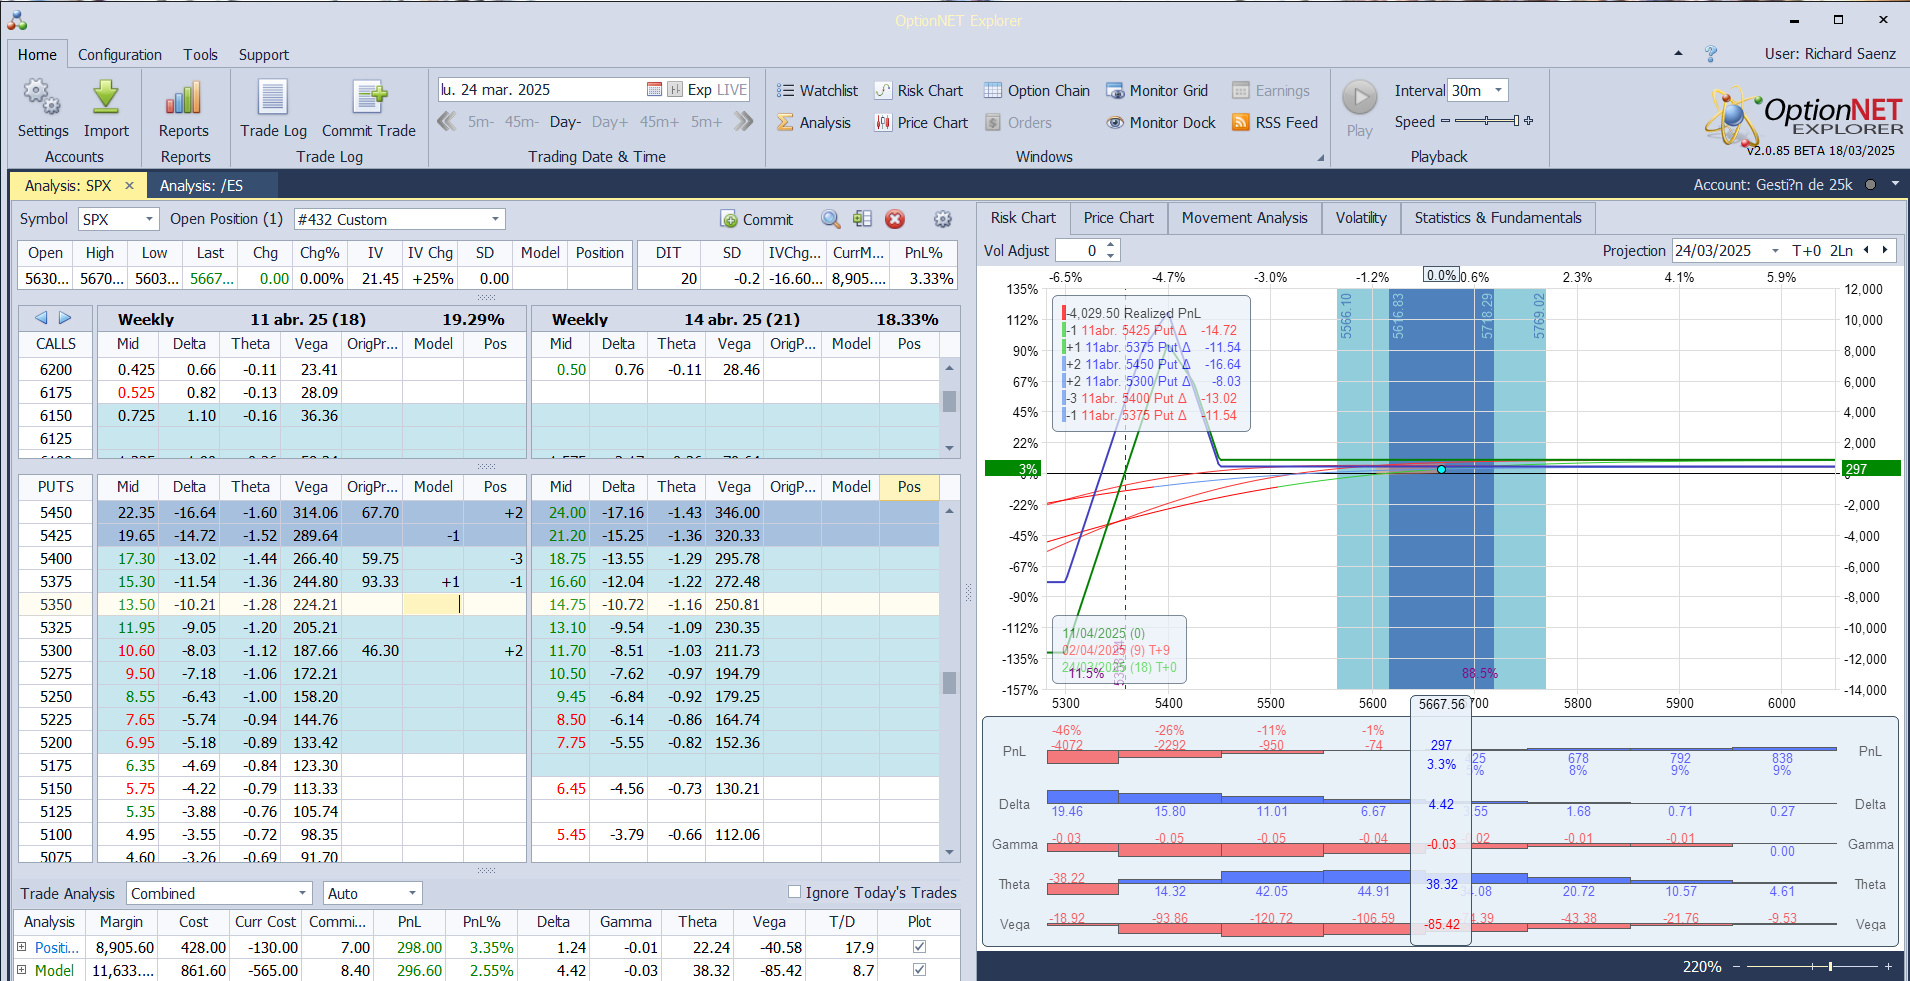The image size is (1910, 981).
Task: Open the RSS Feed window
Action: click(1275, 123)
